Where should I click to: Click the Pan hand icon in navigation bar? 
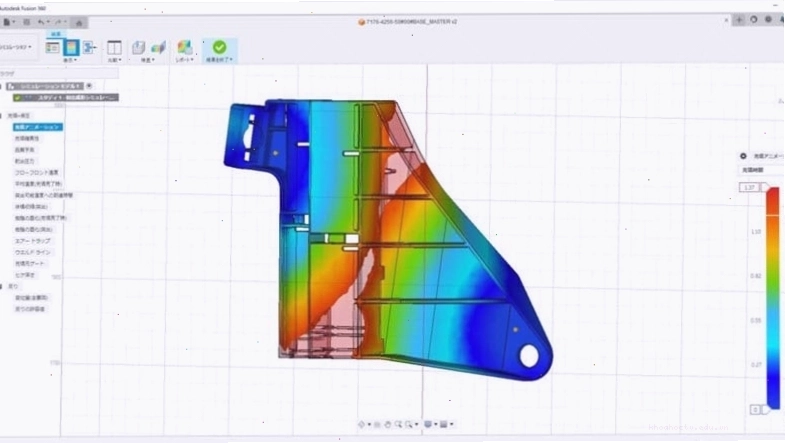(387, 424)
